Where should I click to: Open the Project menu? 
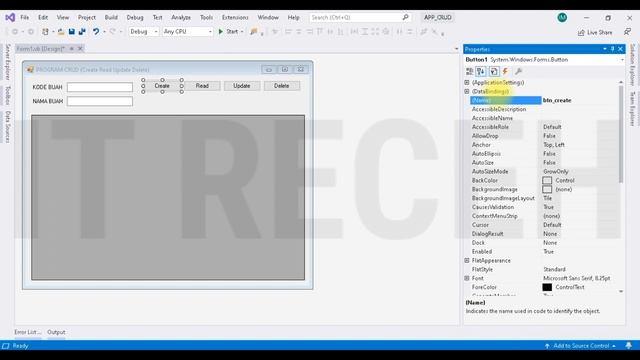pyautogui.click(x=87, y=18)
